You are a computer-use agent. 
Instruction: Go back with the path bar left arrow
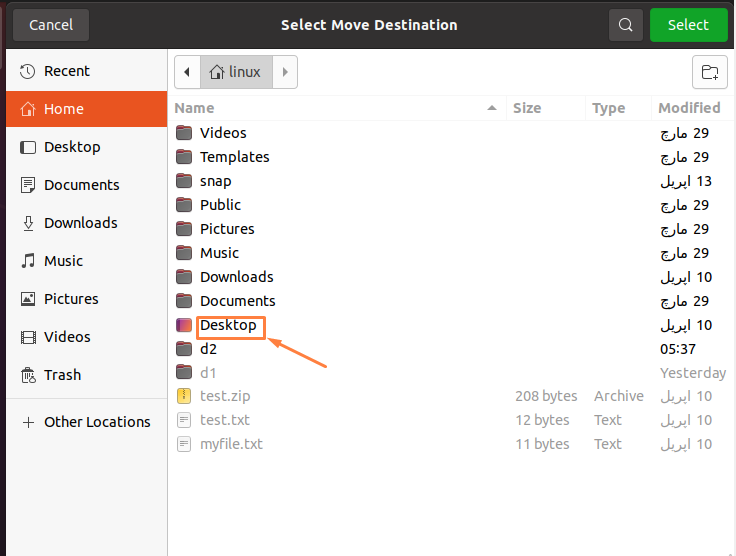pos(187,72)
